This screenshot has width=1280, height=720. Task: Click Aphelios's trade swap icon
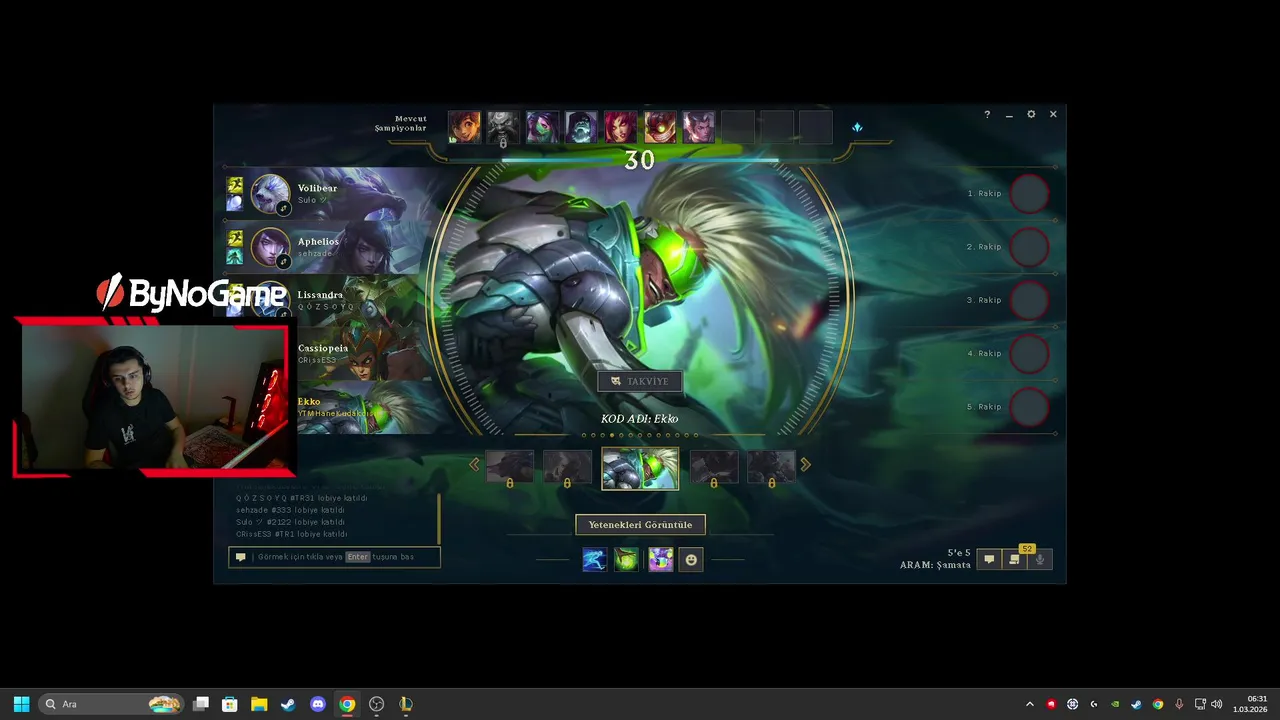pyautogui.click(x=283, y=262)
